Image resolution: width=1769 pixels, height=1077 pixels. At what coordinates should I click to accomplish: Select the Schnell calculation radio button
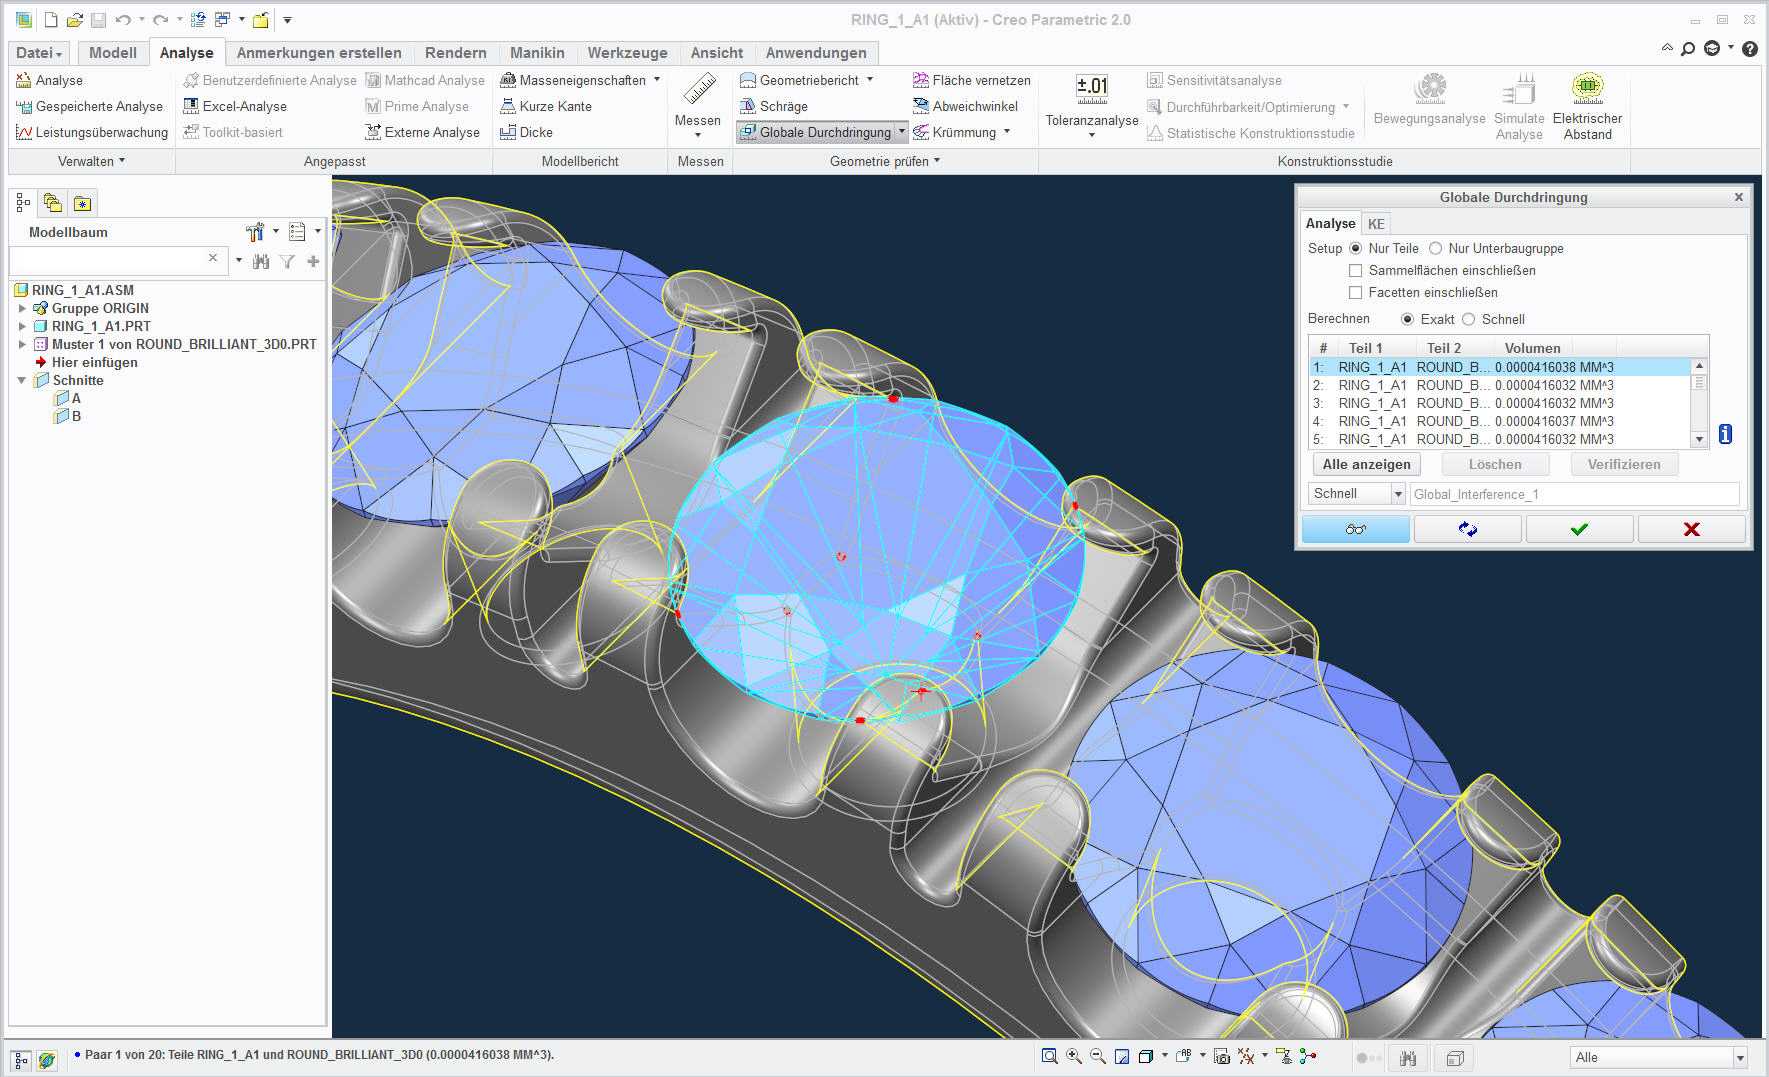coord(1468,319)
